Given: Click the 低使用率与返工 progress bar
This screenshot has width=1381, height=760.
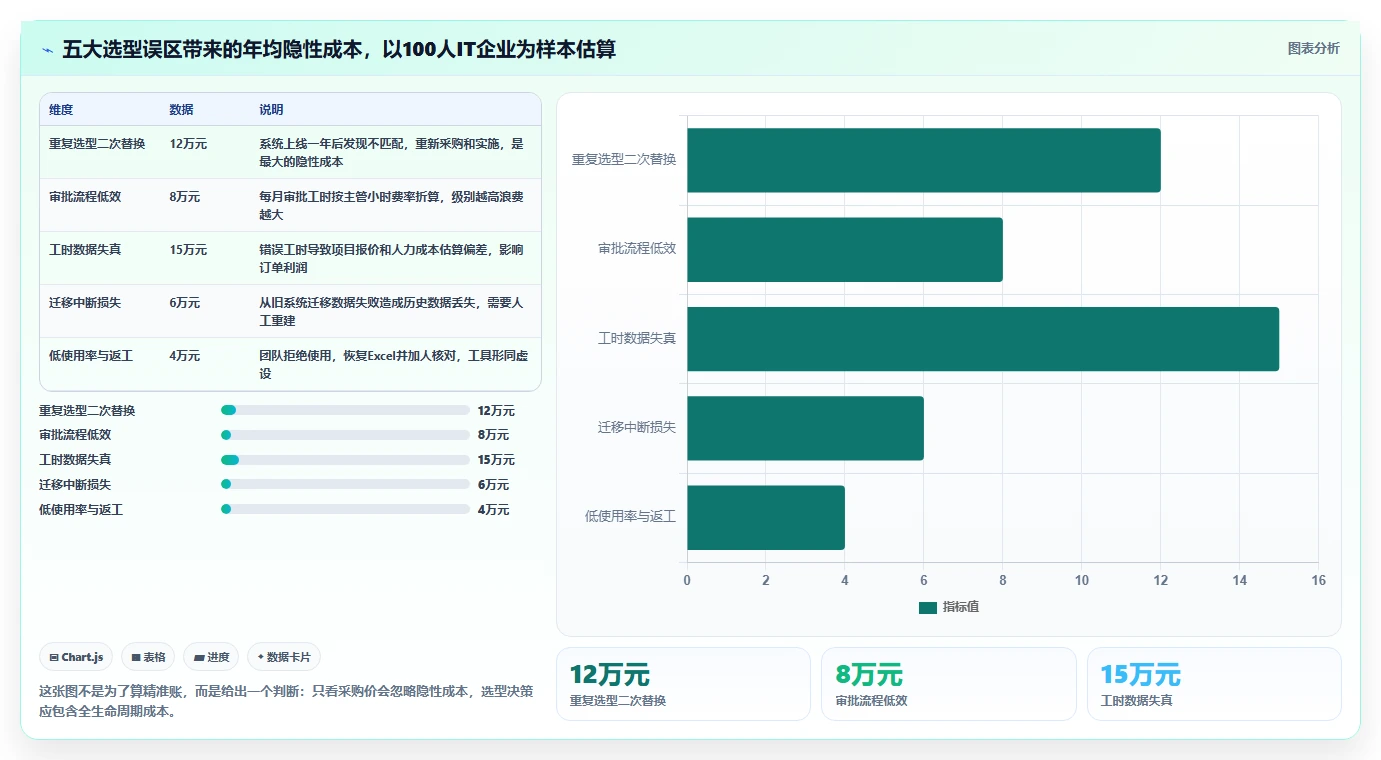Looking at the screenshot, I should [345, 509].
